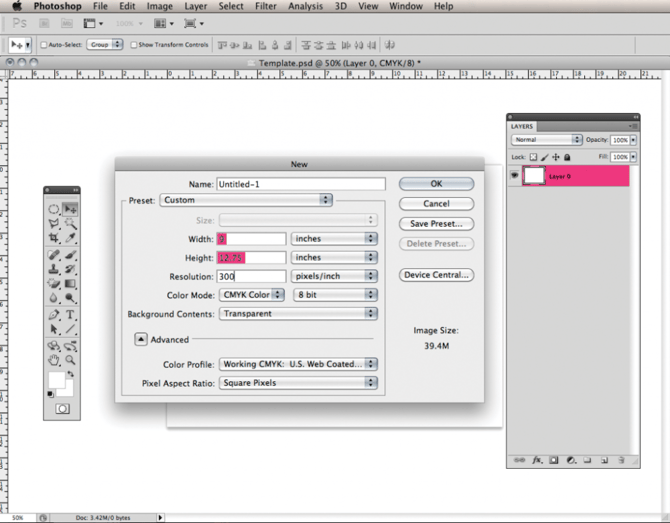670x523 pixels.
Task: Open the 8 bit depth dropdown
Action: pos(335,295)
